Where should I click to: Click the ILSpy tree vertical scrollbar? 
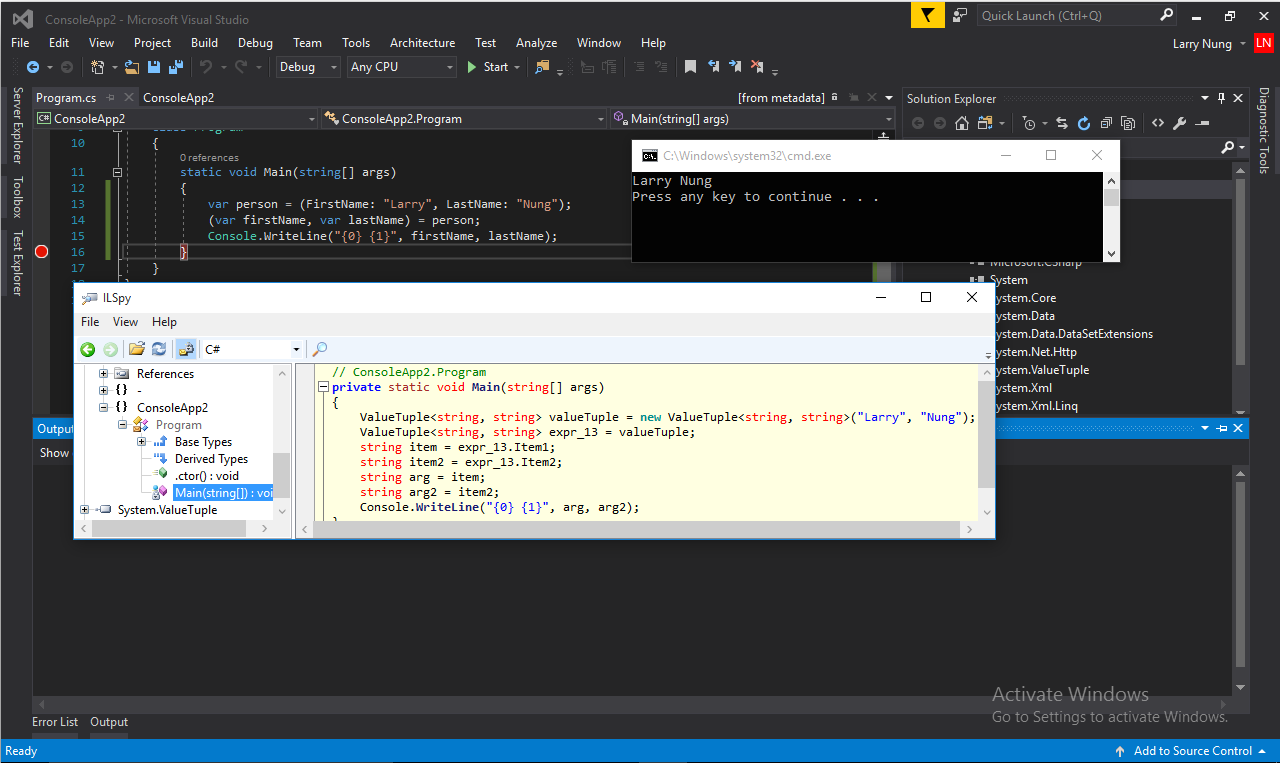(281, 441)
